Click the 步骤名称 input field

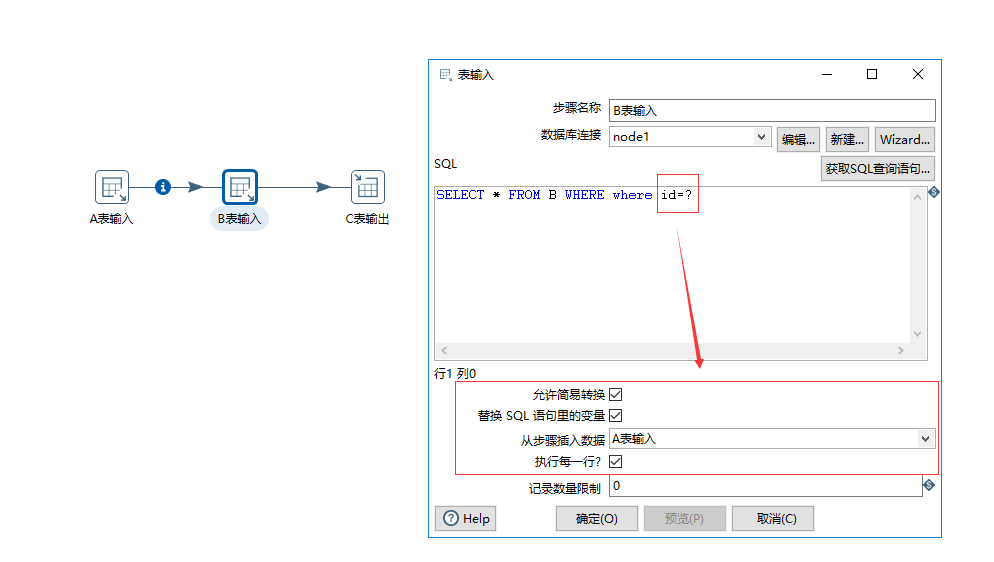(772, 110)
